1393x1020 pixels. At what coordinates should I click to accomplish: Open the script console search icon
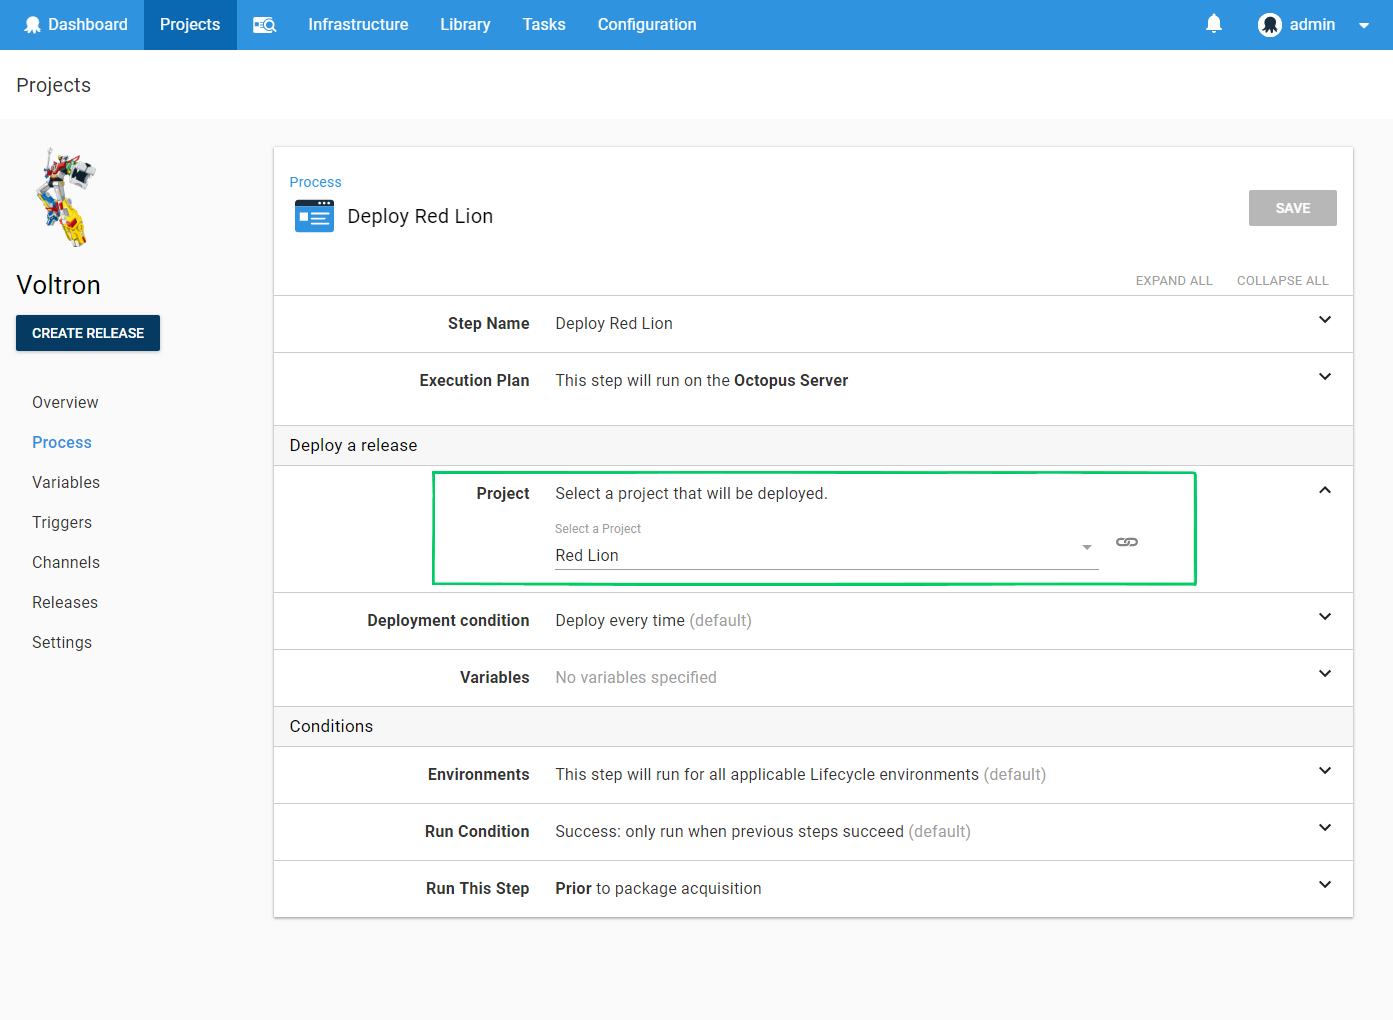[x=263, y=24]
